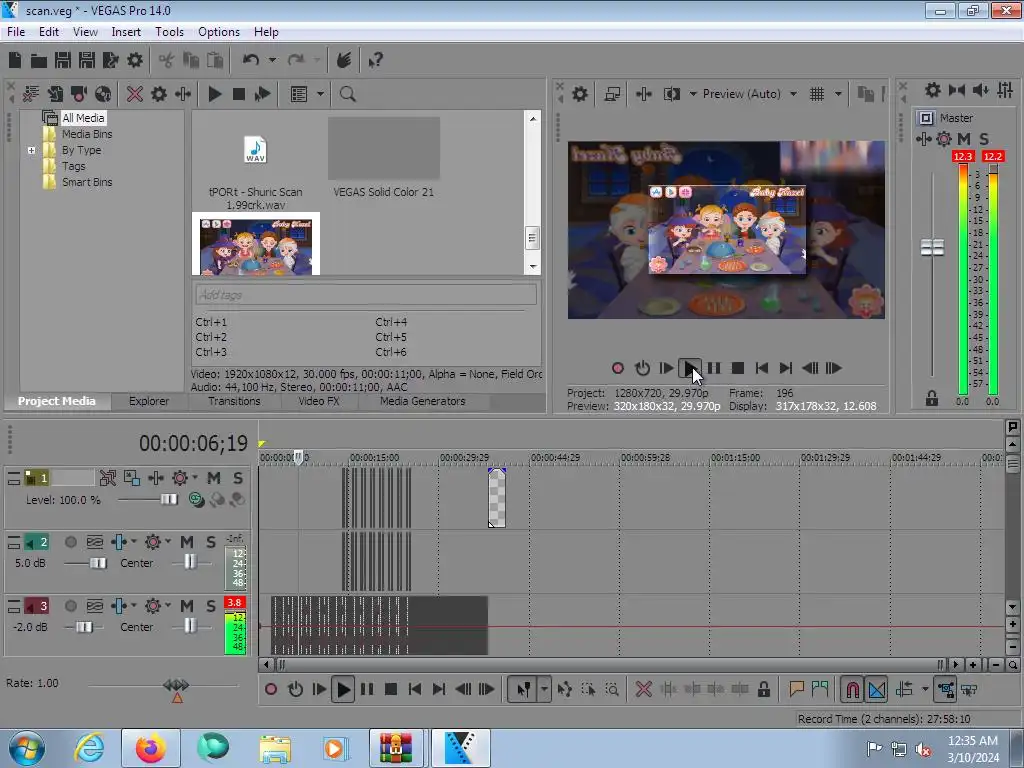The width and height of the screenshot is (1024, 768).
Task: Expand the By Type media bin
Action: click(31, 150)
